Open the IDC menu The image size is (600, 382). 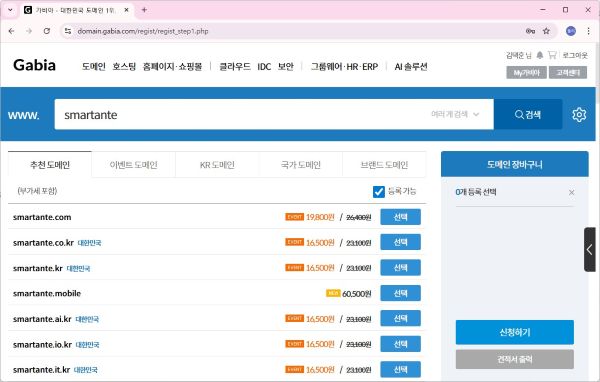(264, 67)
